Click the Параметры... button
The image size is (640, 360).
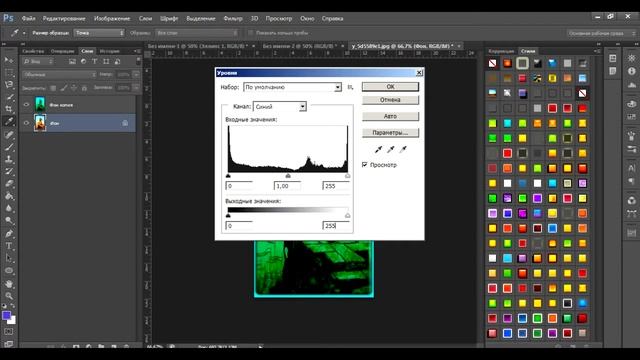click(x=390, y=133)
